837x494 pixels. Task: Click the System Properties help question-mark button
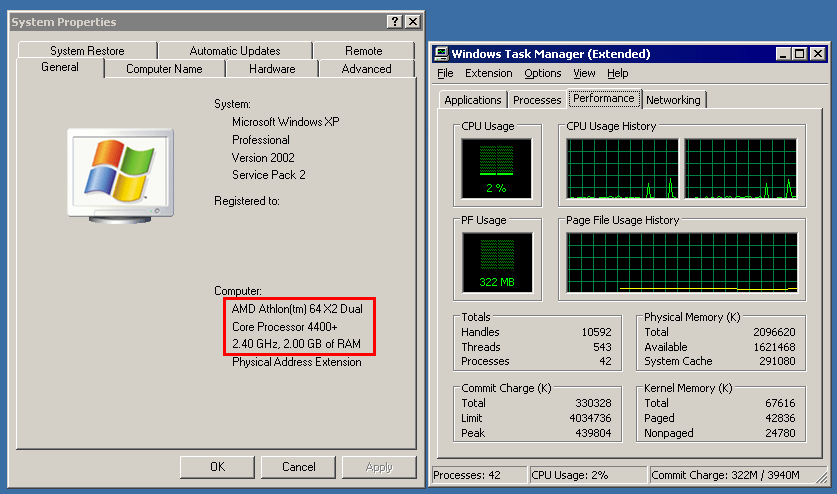pos(394,21)
